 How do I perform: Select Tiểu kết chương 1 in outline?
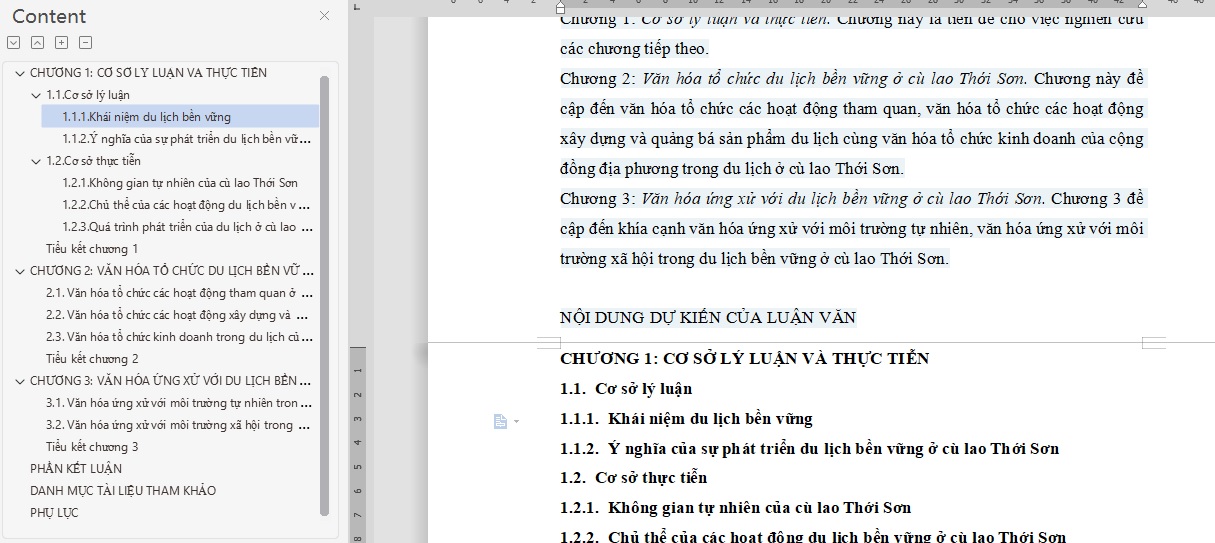[x=92, y=249]
